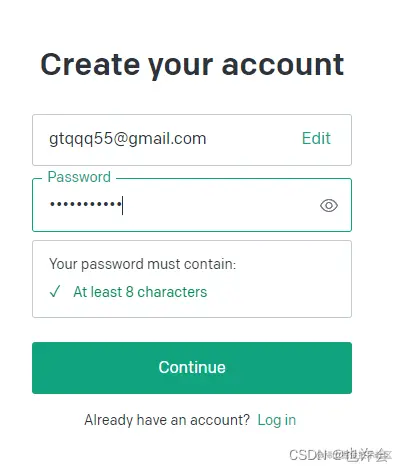Click the green checkmark beside At least 8 characters
The width and height of the screenshot is (404, 472).
point(55,291)
